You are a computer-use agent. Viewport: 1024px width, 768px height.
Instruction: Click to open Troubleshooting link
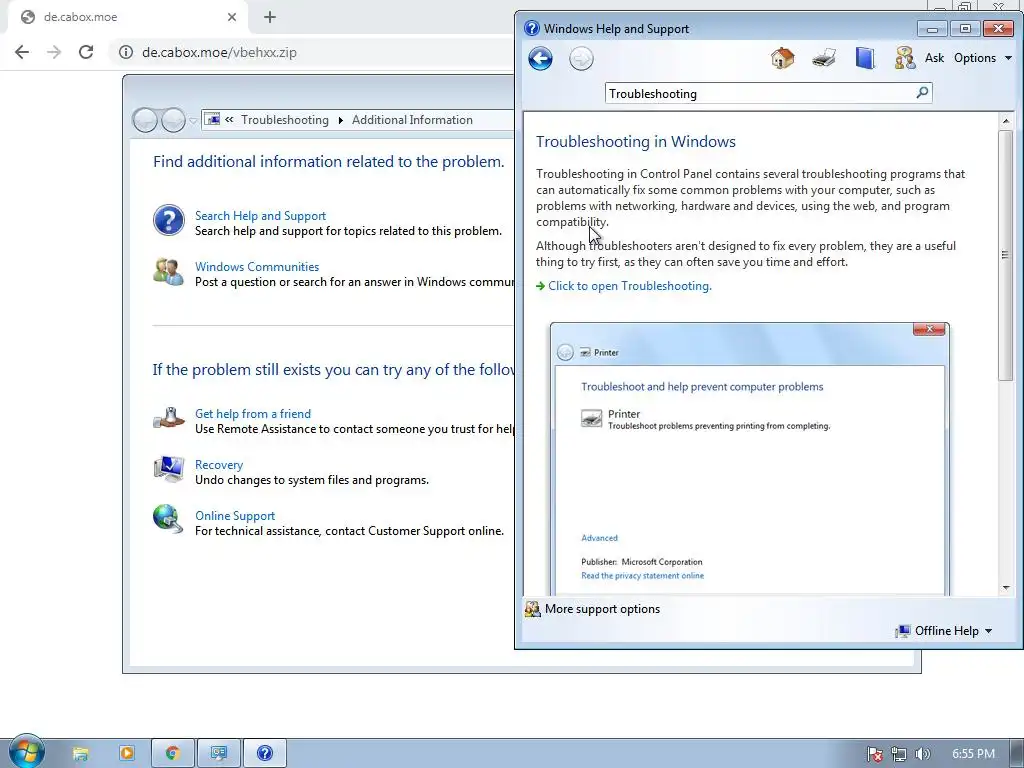tap(630, 286)
